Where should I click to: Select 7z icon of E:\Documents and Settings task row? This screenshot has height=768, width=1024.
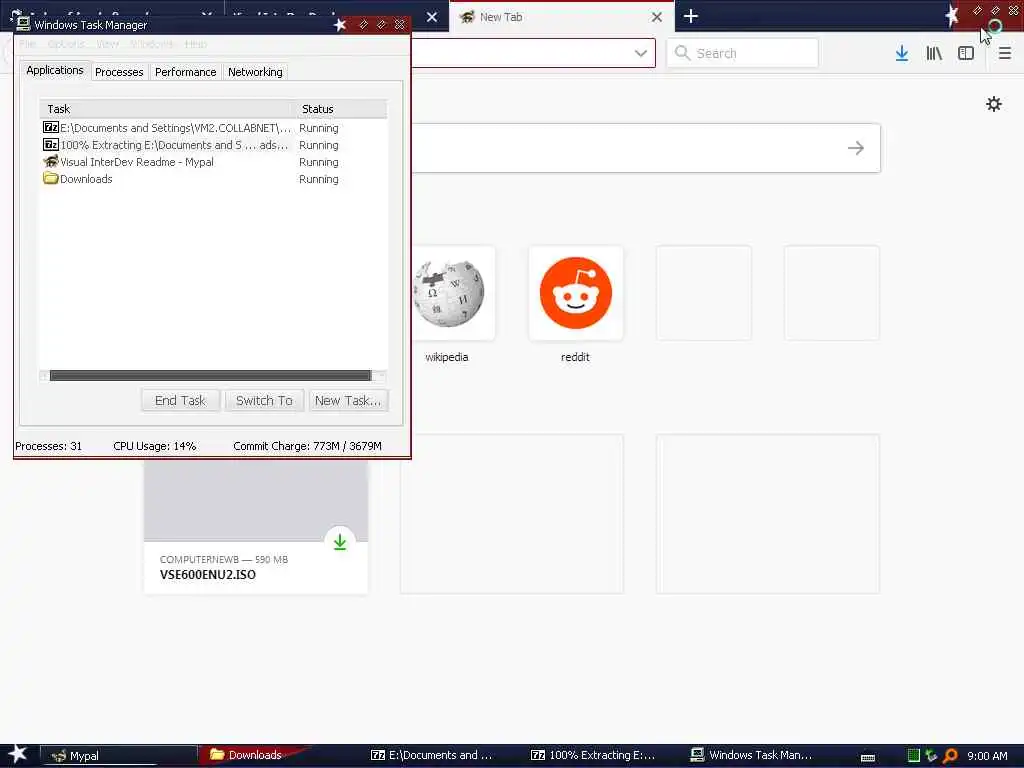51,127
